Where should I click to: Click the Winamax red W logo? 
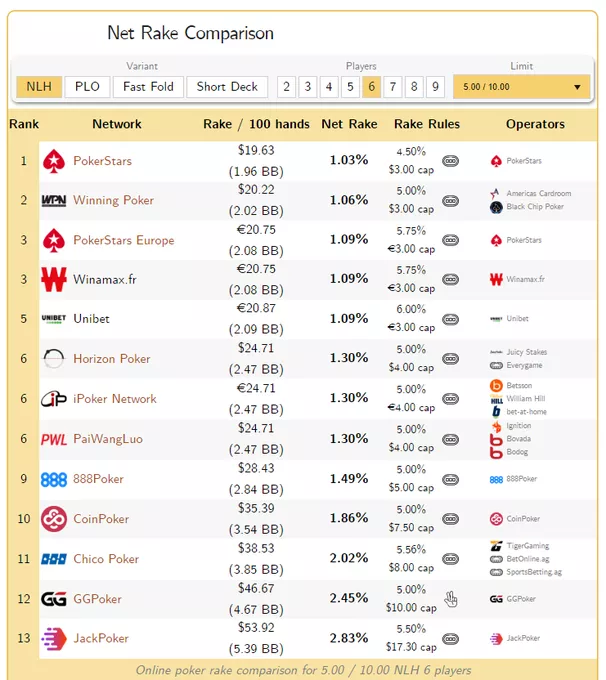(x=54, y=279)
